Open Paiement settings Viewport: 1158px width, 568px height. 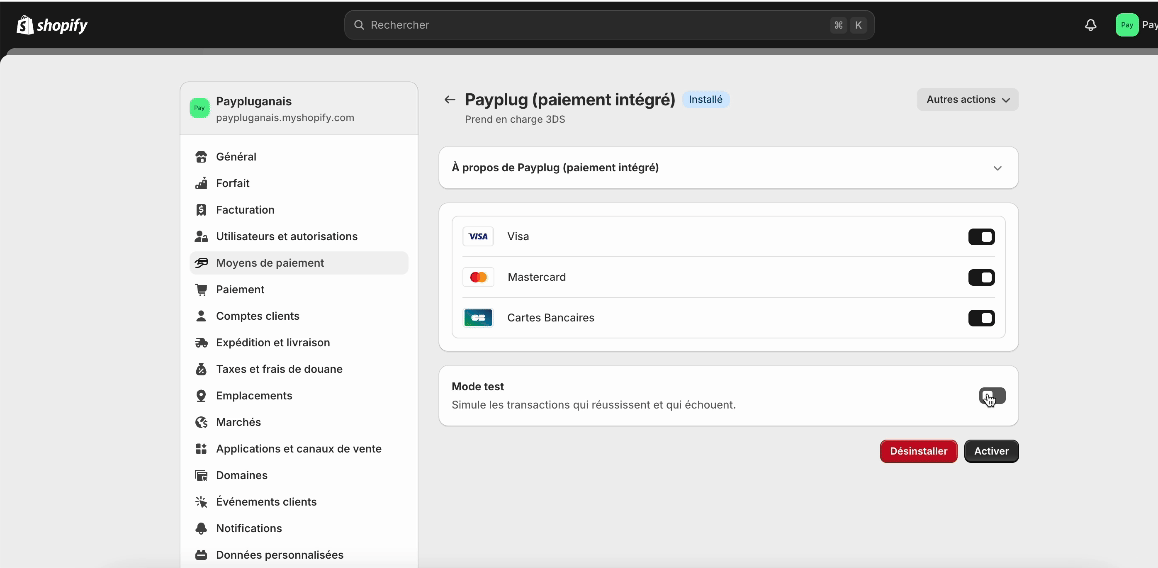[x=299, y=290]
